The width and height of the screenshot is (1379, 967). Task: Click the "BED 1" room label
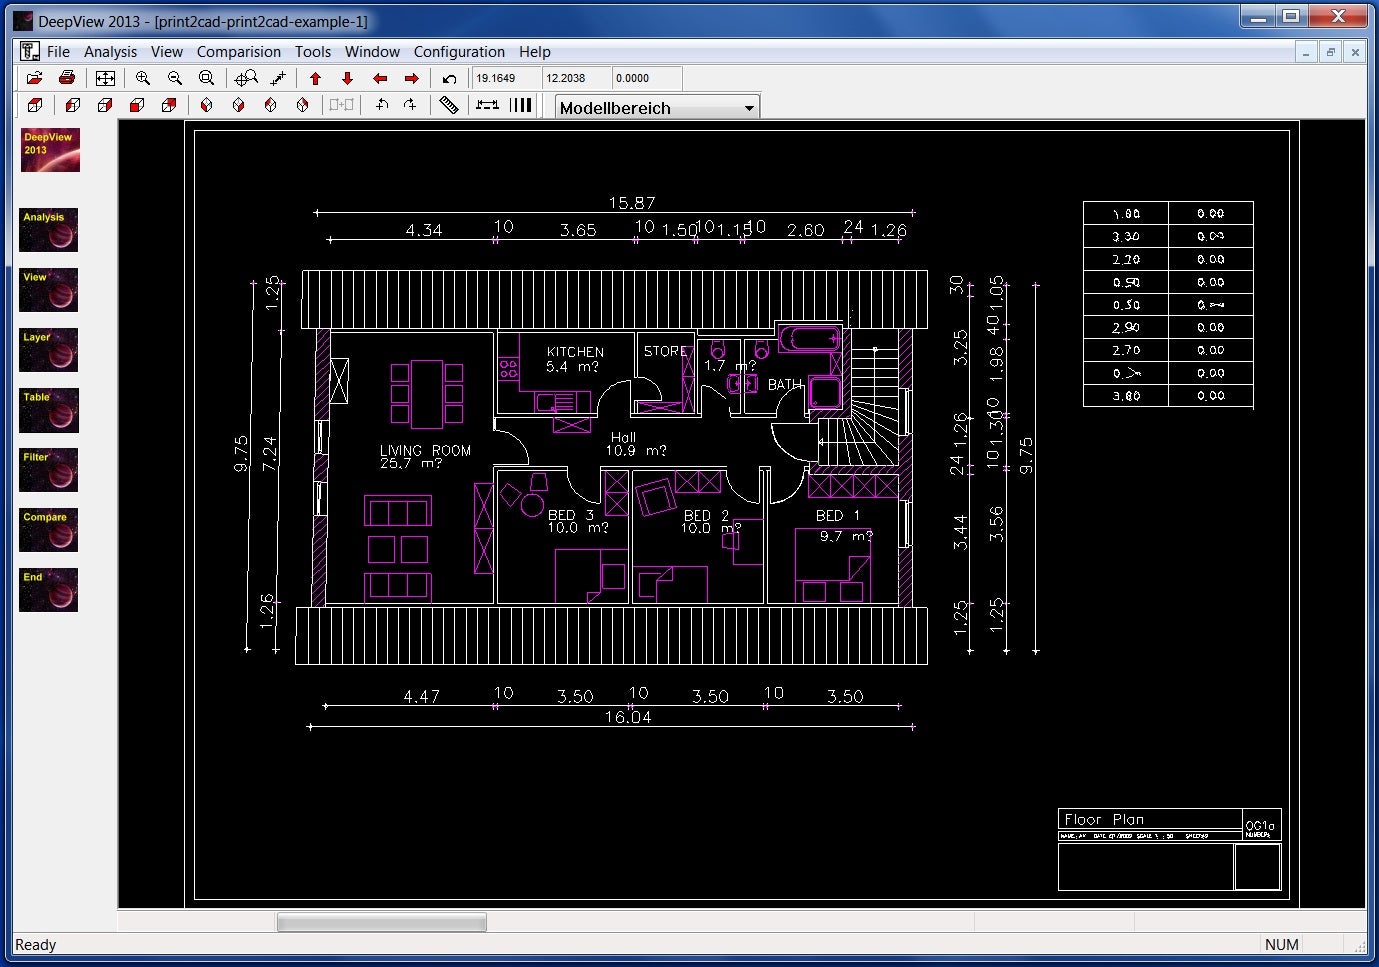[x=838, y=516]
